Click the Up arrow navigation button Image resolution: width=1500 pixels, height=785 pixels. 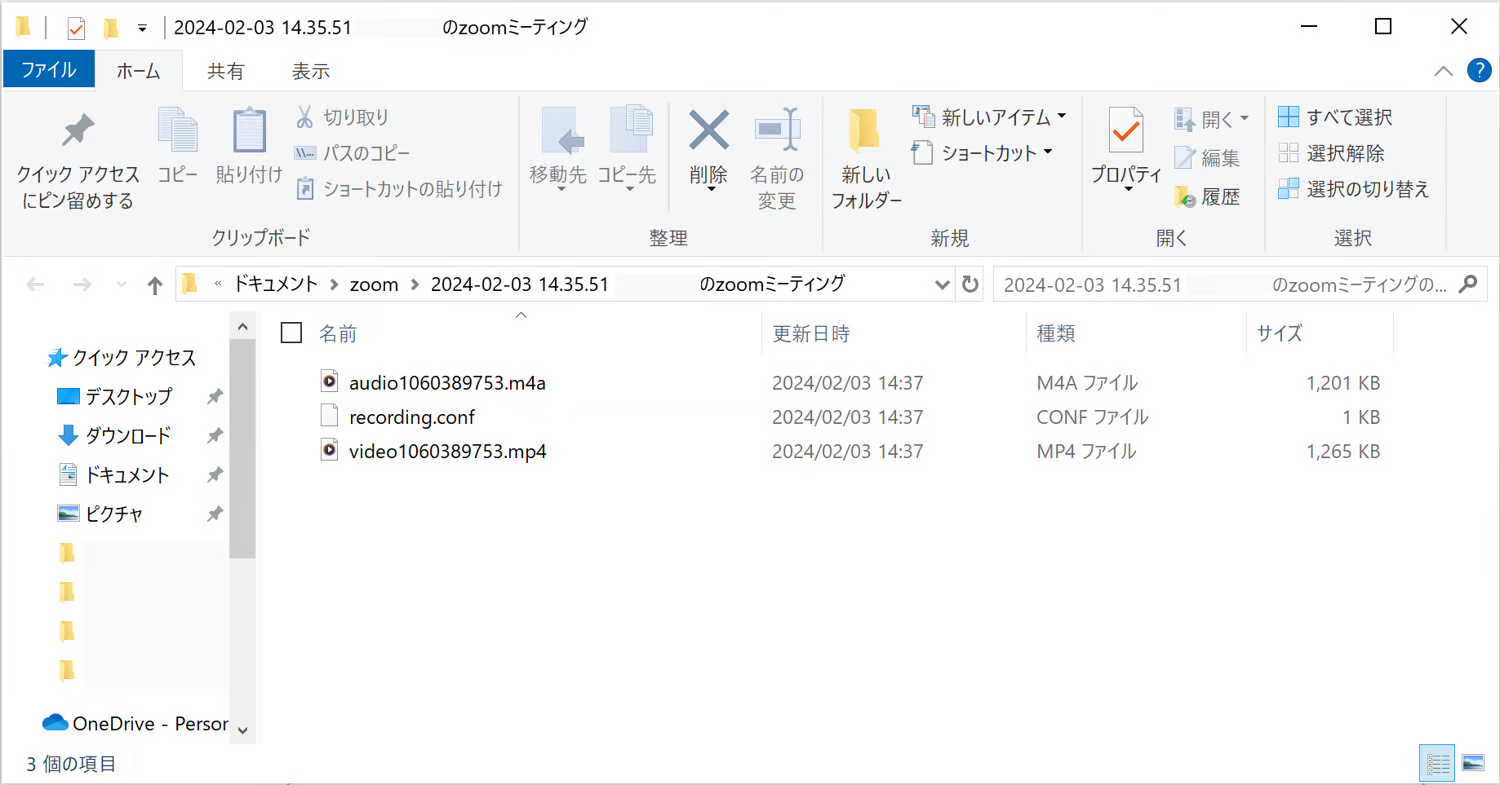(x=154, y=286)
